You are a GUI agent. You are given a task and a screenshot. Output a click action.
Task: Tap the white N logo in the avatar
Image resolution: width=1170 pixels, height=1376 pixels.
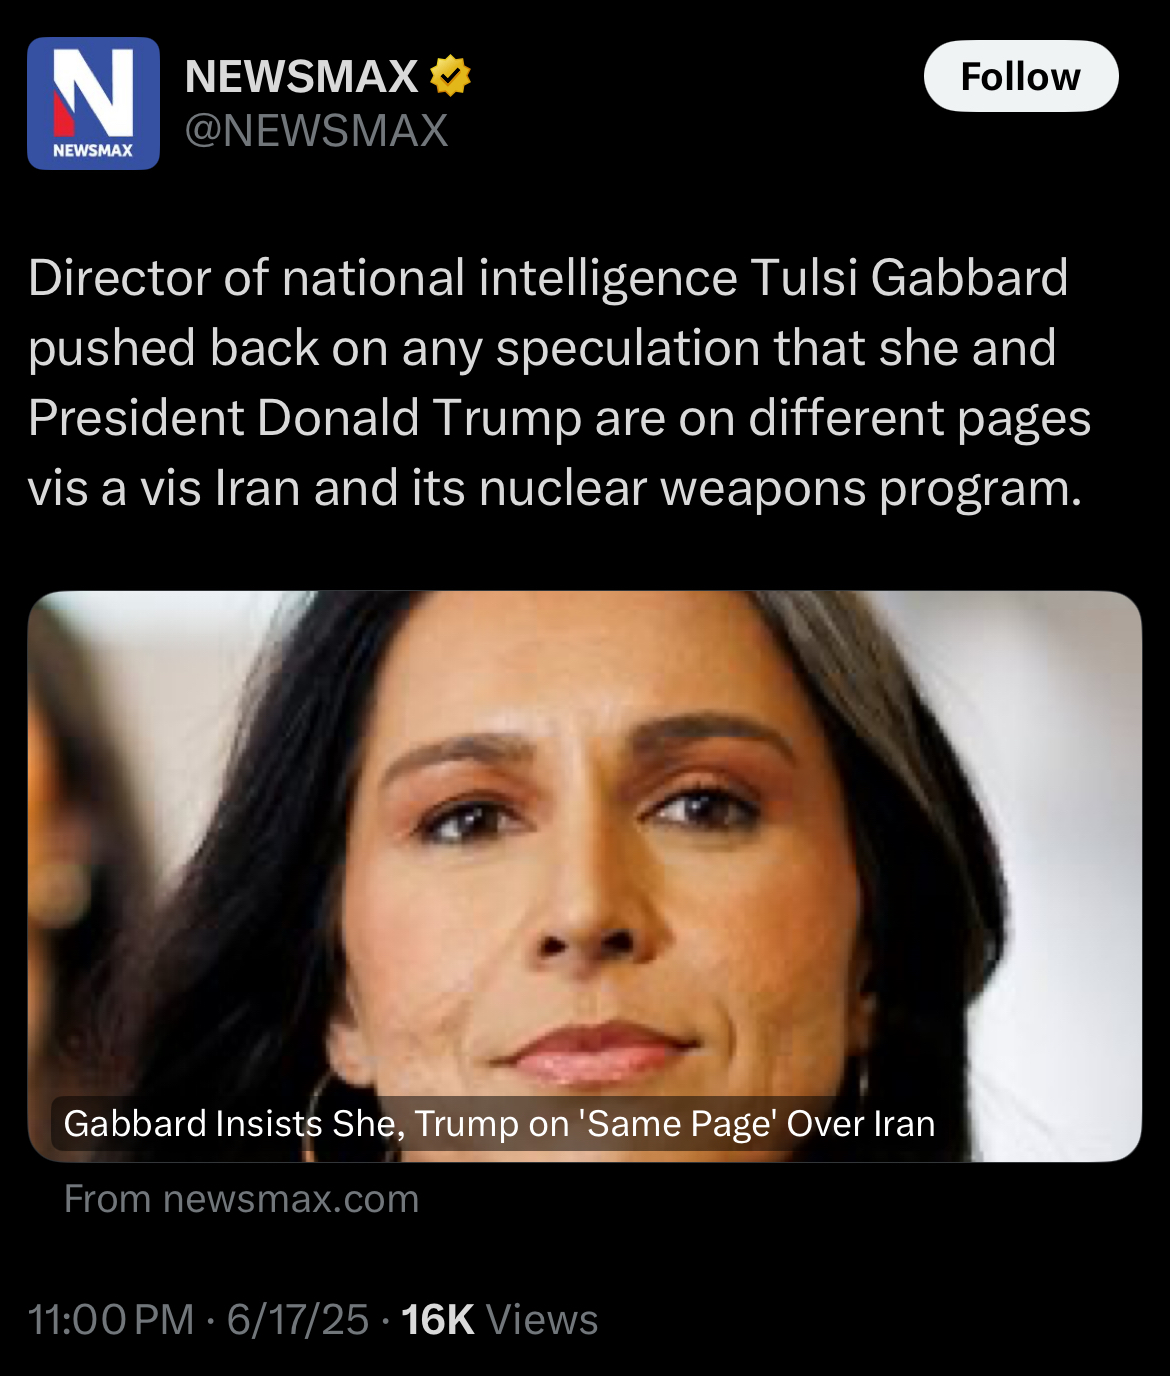click(92, 92)
